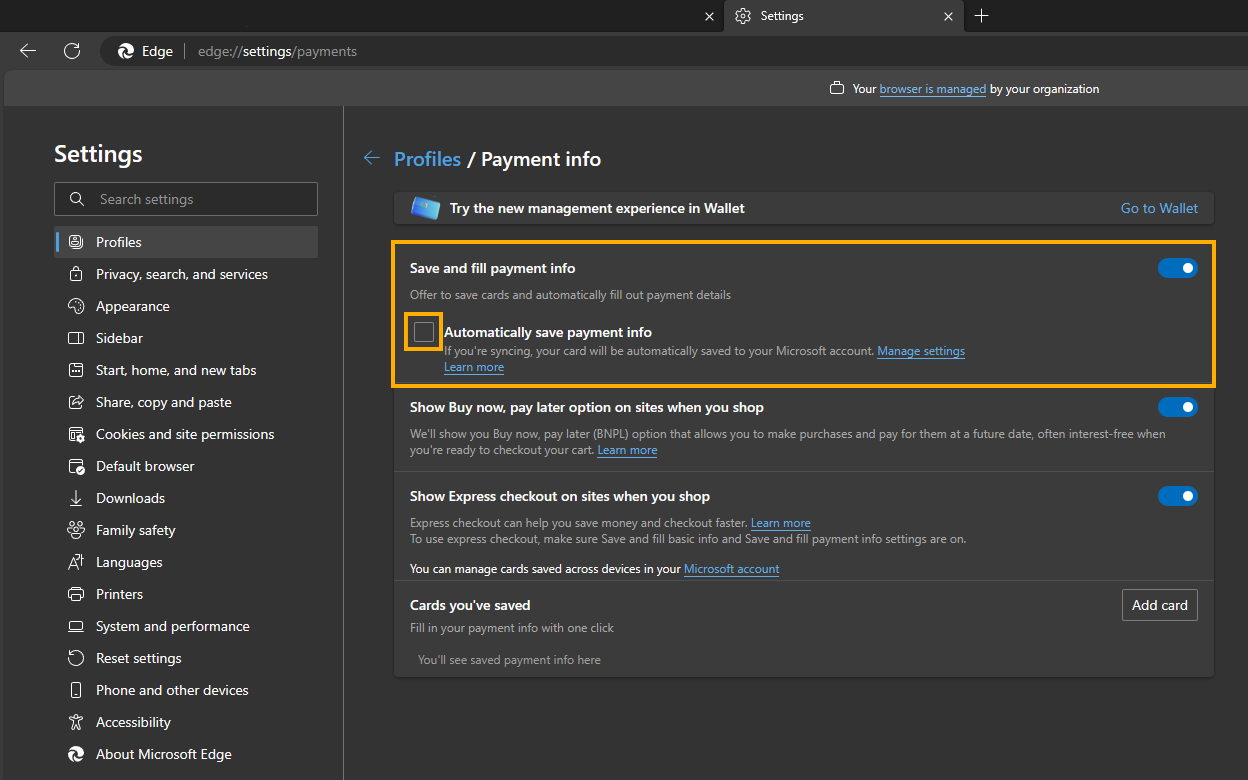Click the Printers icon
1248x780 pixels.
[76, 594]
